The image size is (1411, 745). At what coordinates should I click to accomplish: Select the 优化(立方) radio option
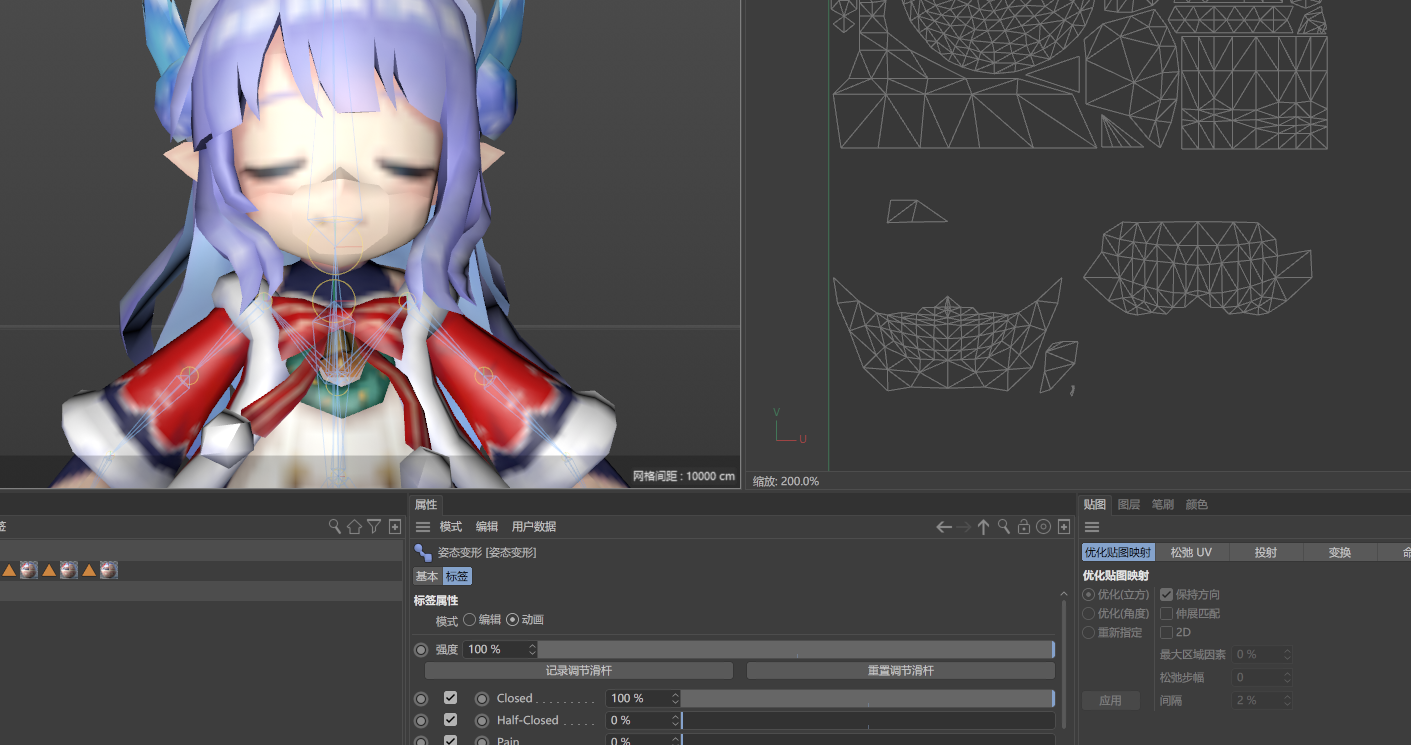[1089, 594]
